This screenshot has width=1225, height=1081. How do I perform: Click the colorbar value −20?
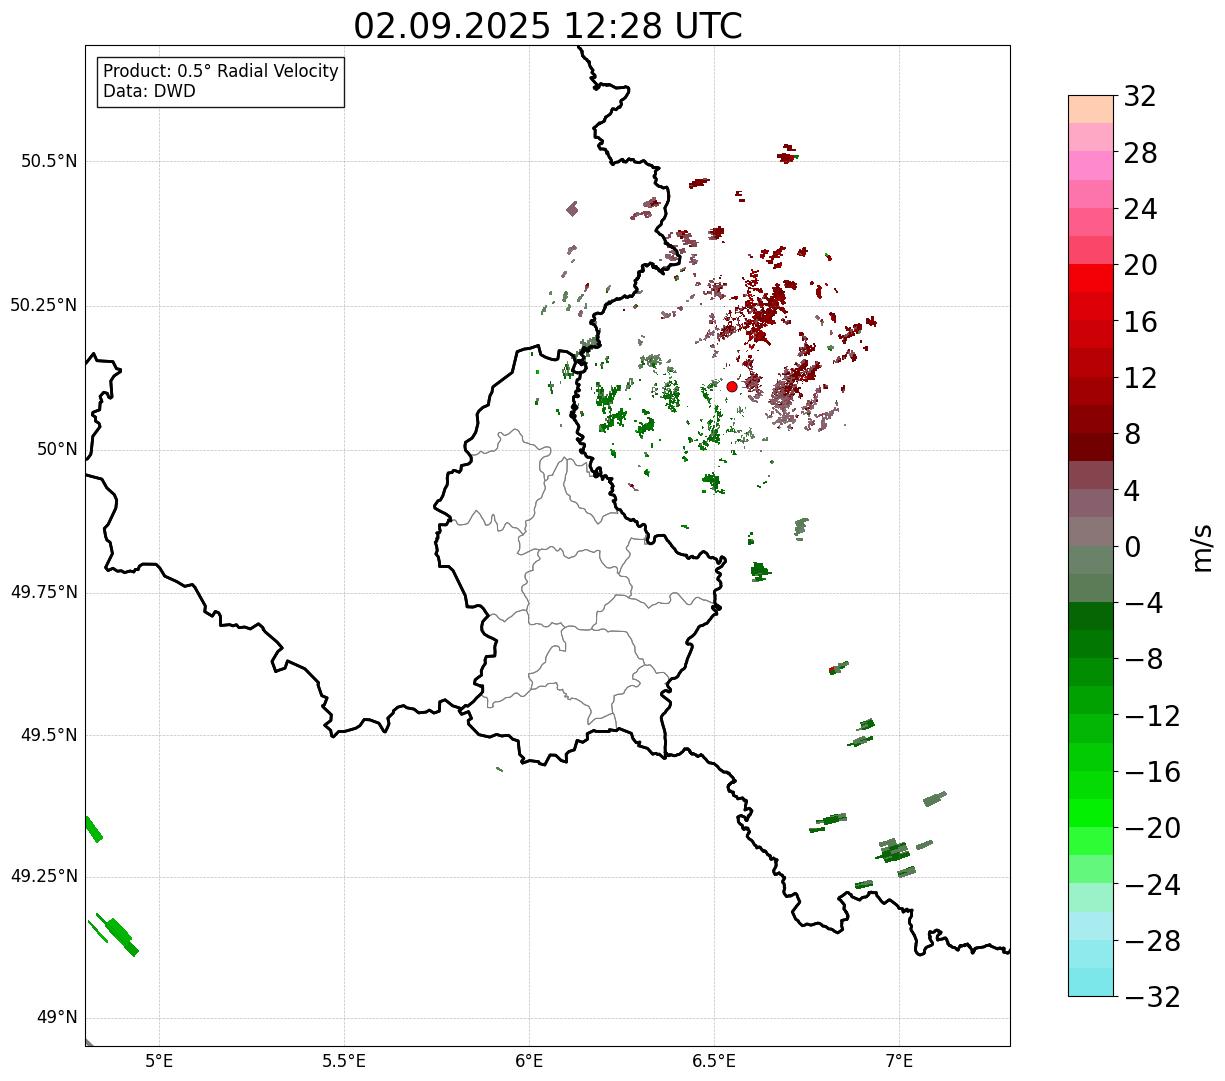click(x=1152, y=828)
